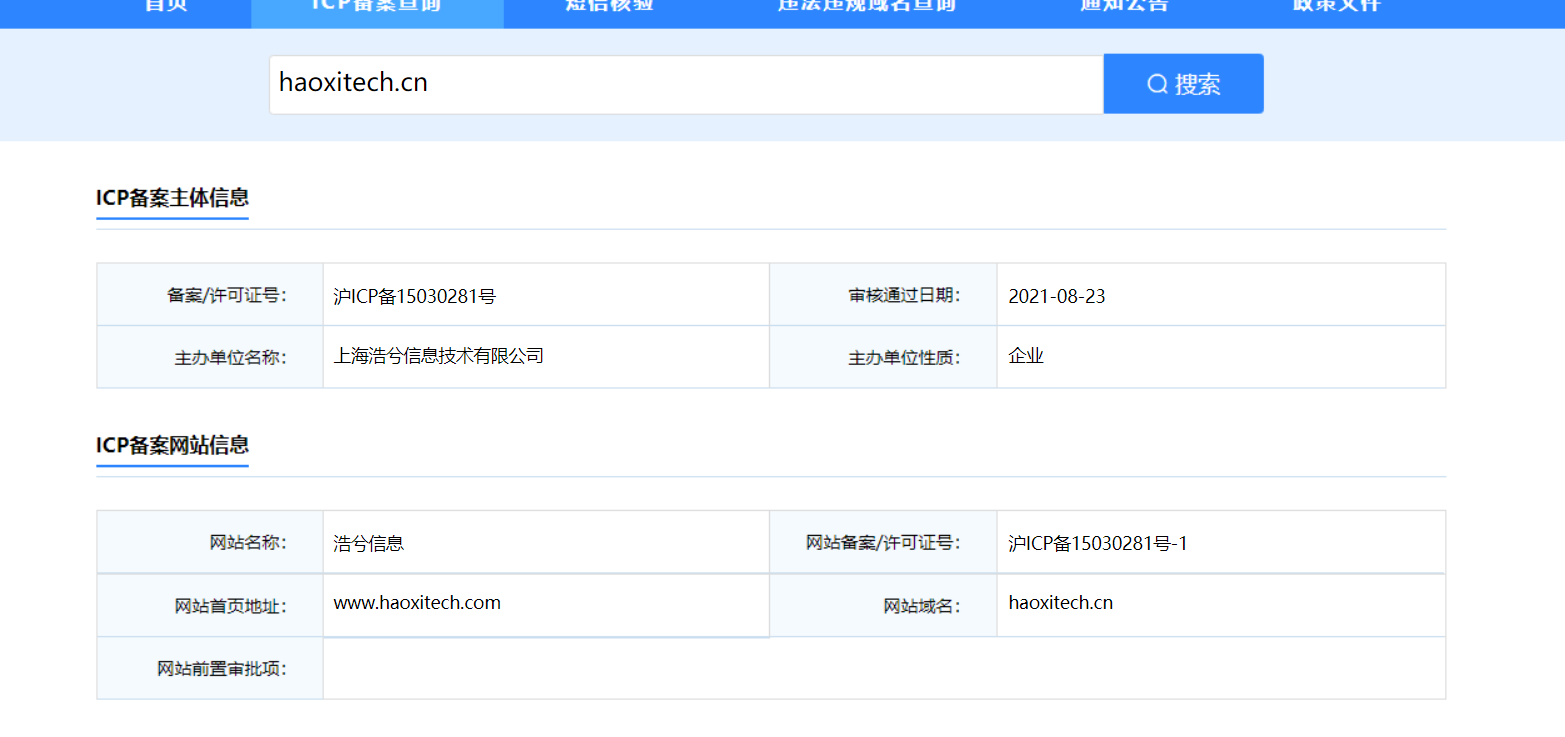The image size is (1565, 737).
Task: Click the 搜索 search button
Action: (1184, 84)
